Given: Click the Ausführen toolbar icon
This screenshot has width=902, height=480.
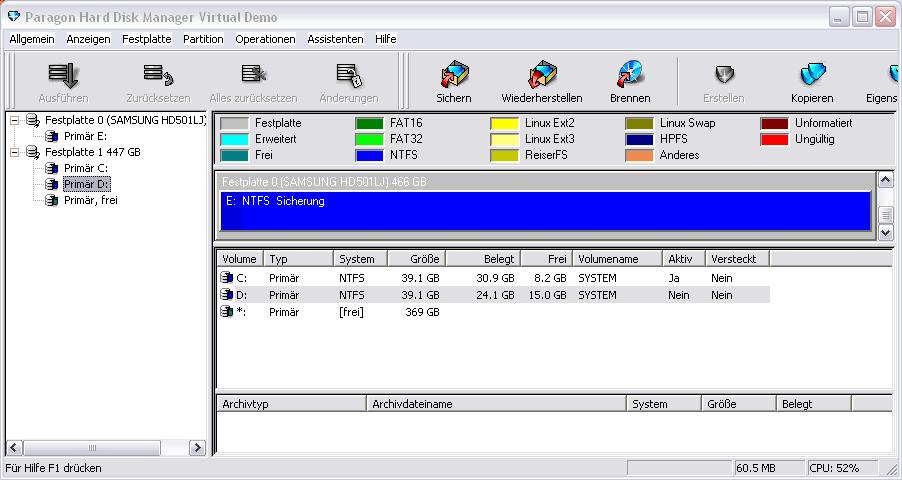Looking at the screenshot, I should [x=63, y=75].
